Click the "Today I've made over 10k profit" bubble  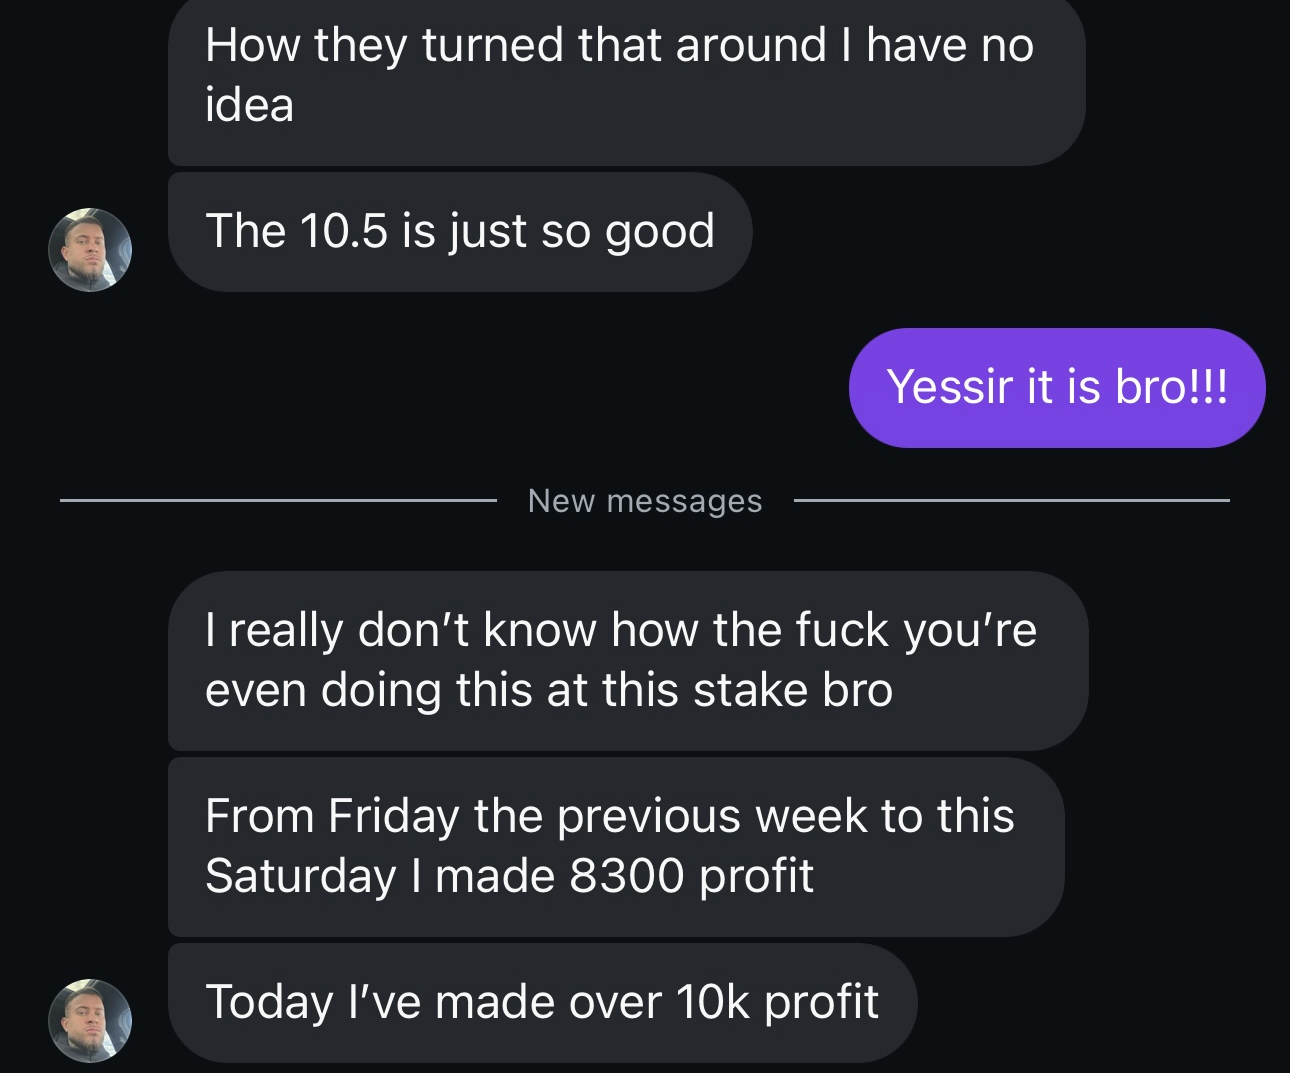click(541, 1003)
